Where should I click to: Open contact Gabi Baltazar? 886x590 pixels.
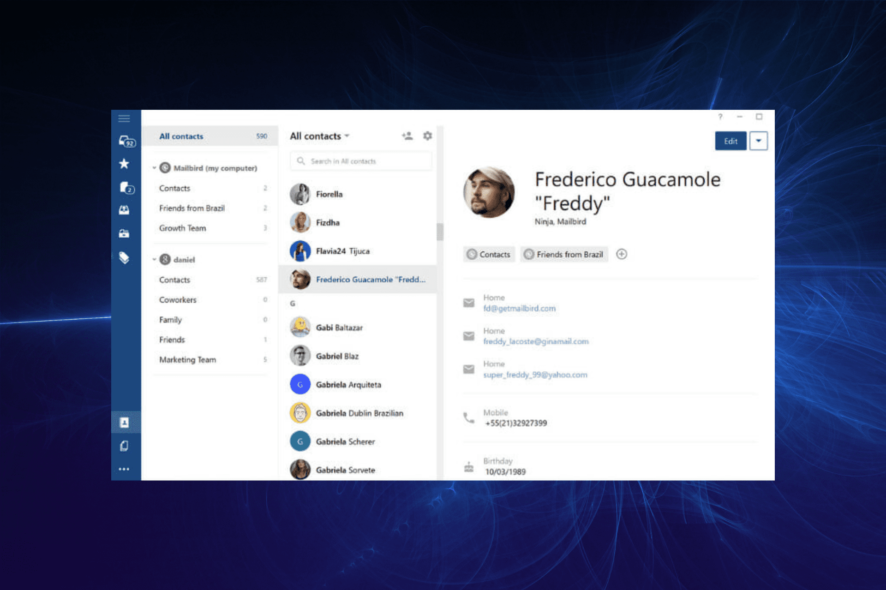358,327
